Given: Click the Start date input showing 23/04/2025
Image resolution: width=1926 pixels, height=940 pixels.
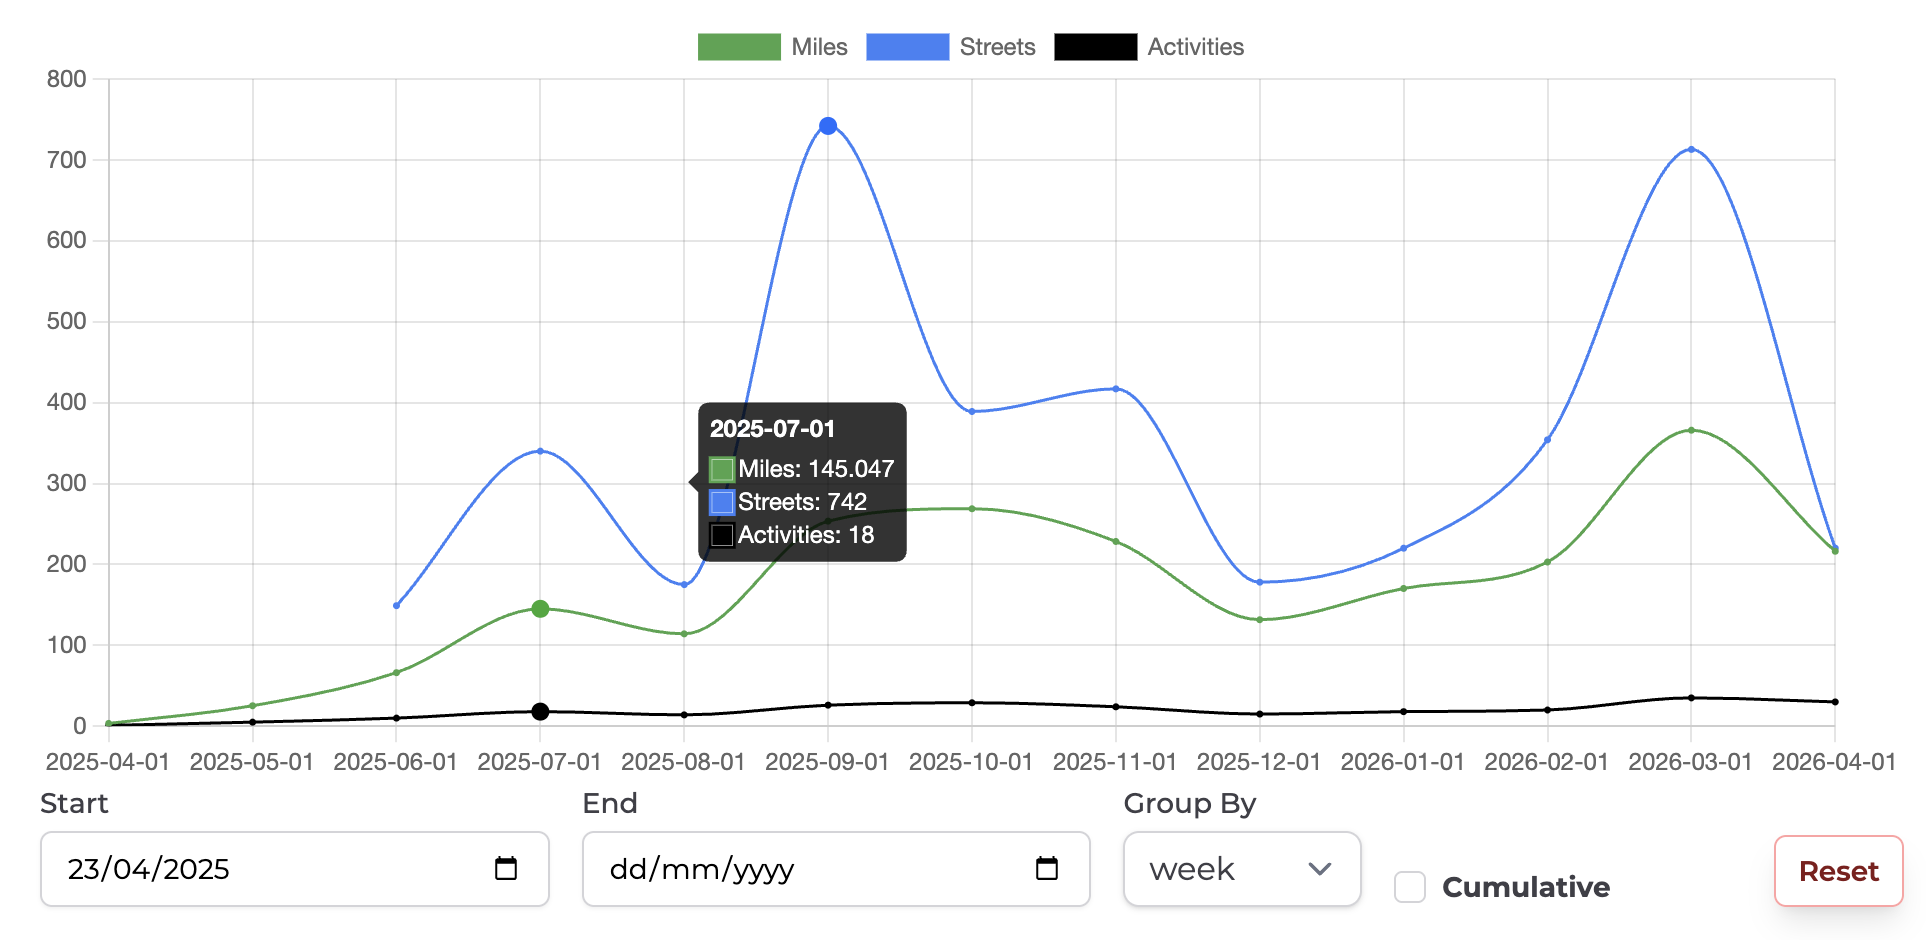Looking at the screenshot, I should pyautogui.click(x=250, y=869).
